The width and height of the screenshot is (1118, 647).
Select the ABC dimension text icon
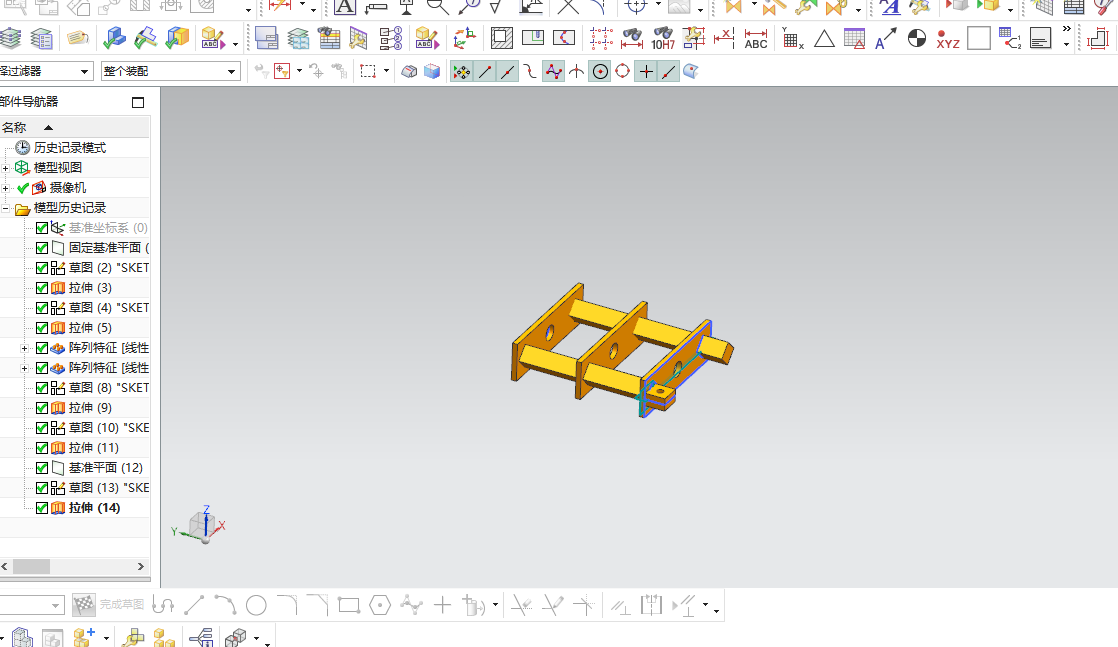(755, 39)
